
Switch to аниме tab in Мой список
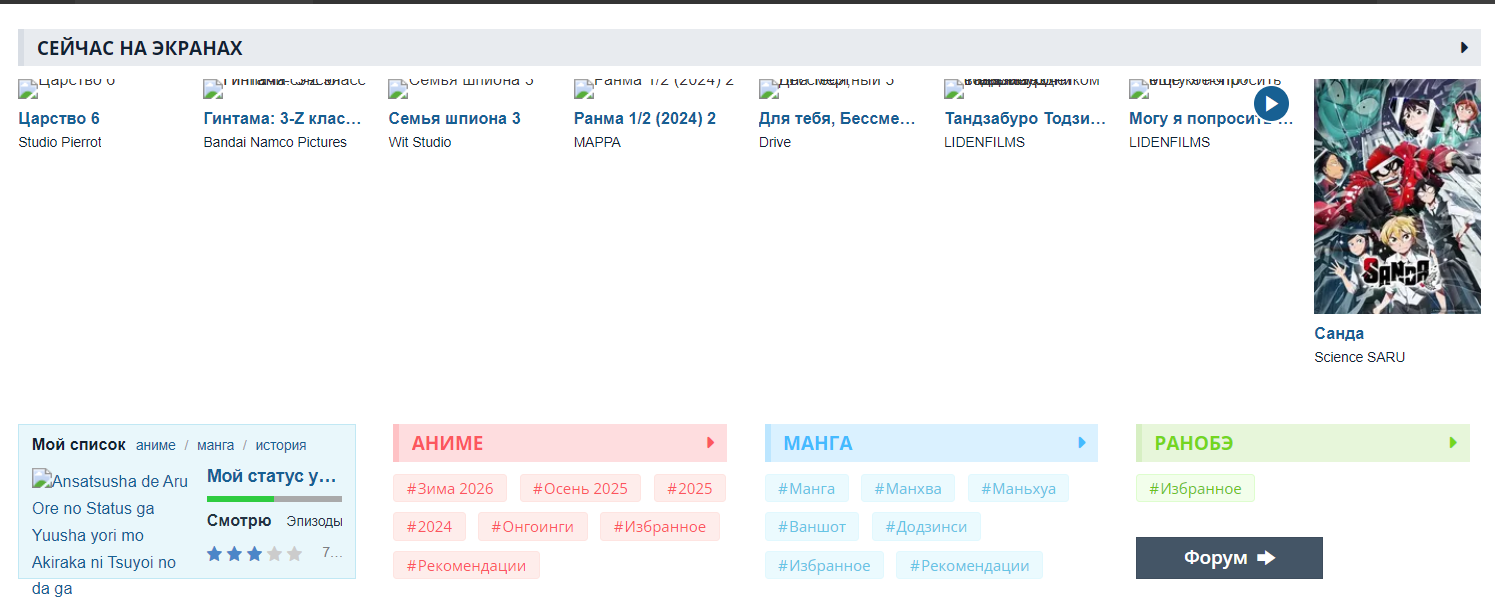(155, 446)
